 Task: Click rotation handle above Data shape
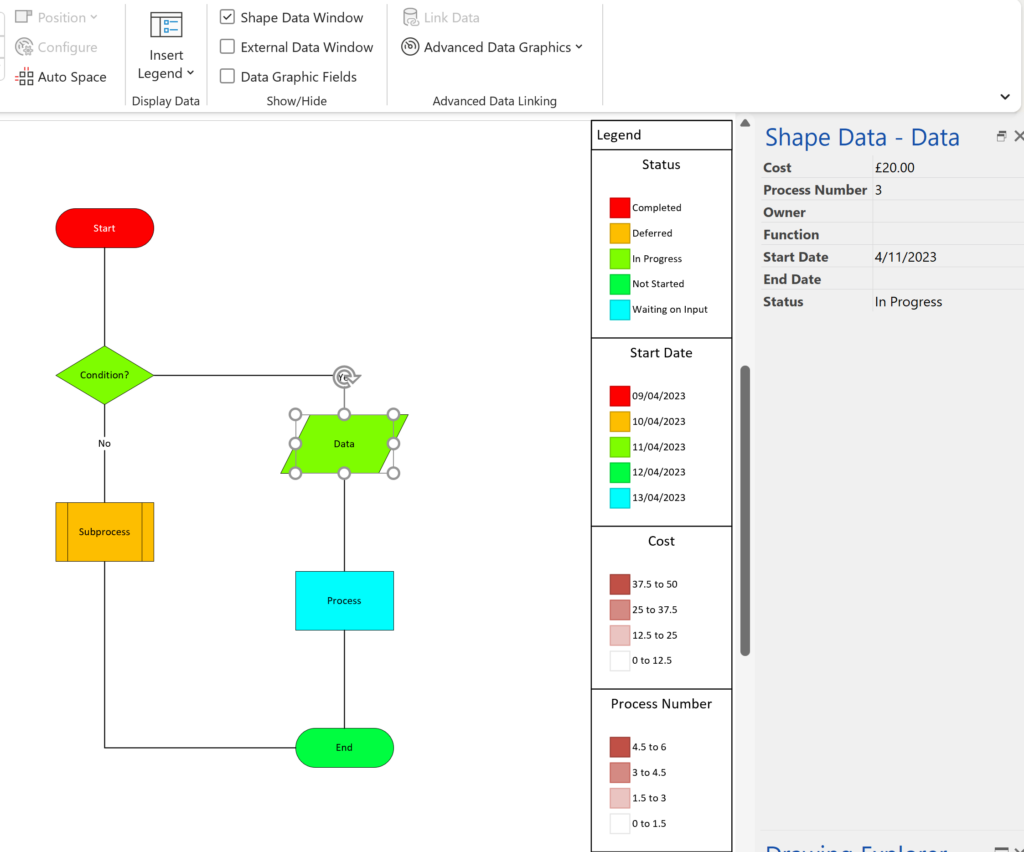tap(345, 377)
